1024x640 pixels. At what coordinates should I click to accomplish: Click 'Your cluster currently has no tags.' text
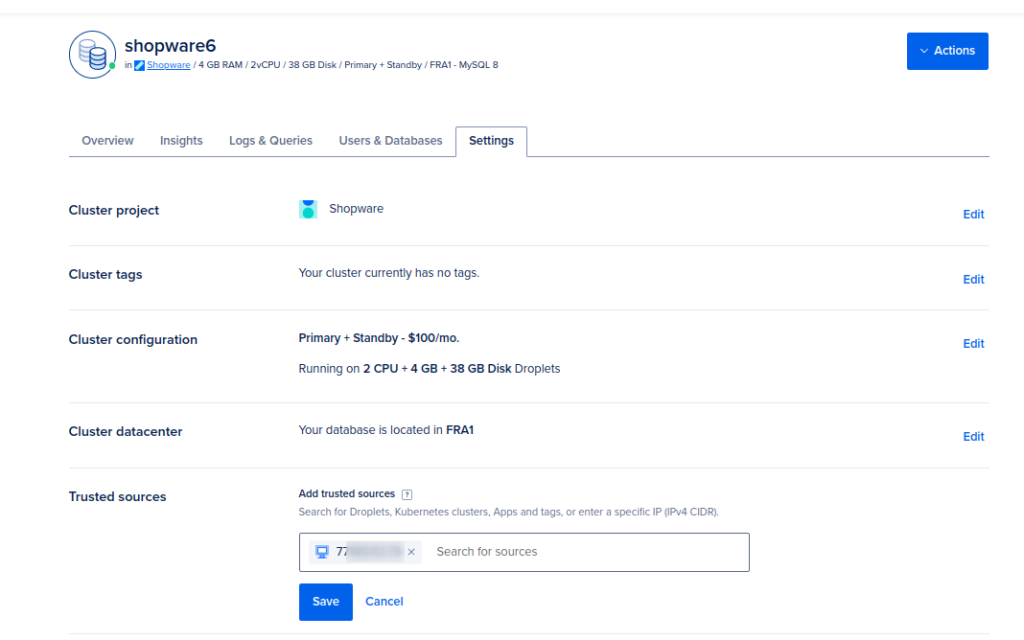[389, 273]
